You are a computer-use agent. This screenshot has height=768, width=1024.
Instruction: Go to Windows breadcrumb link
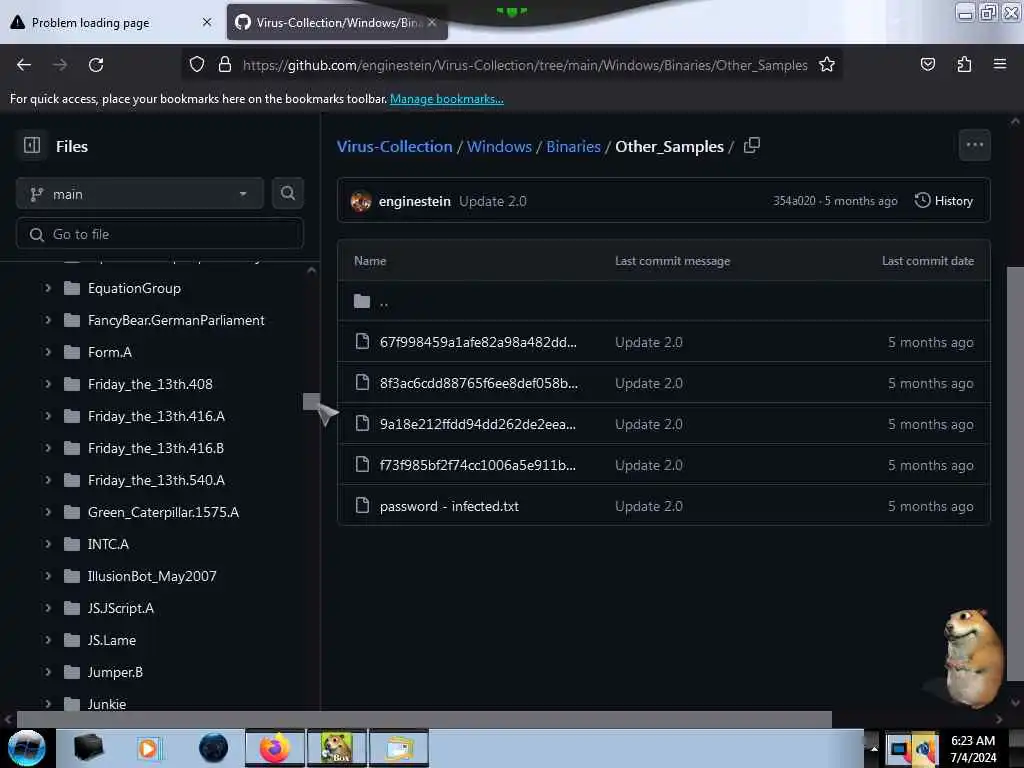[499, 146]
